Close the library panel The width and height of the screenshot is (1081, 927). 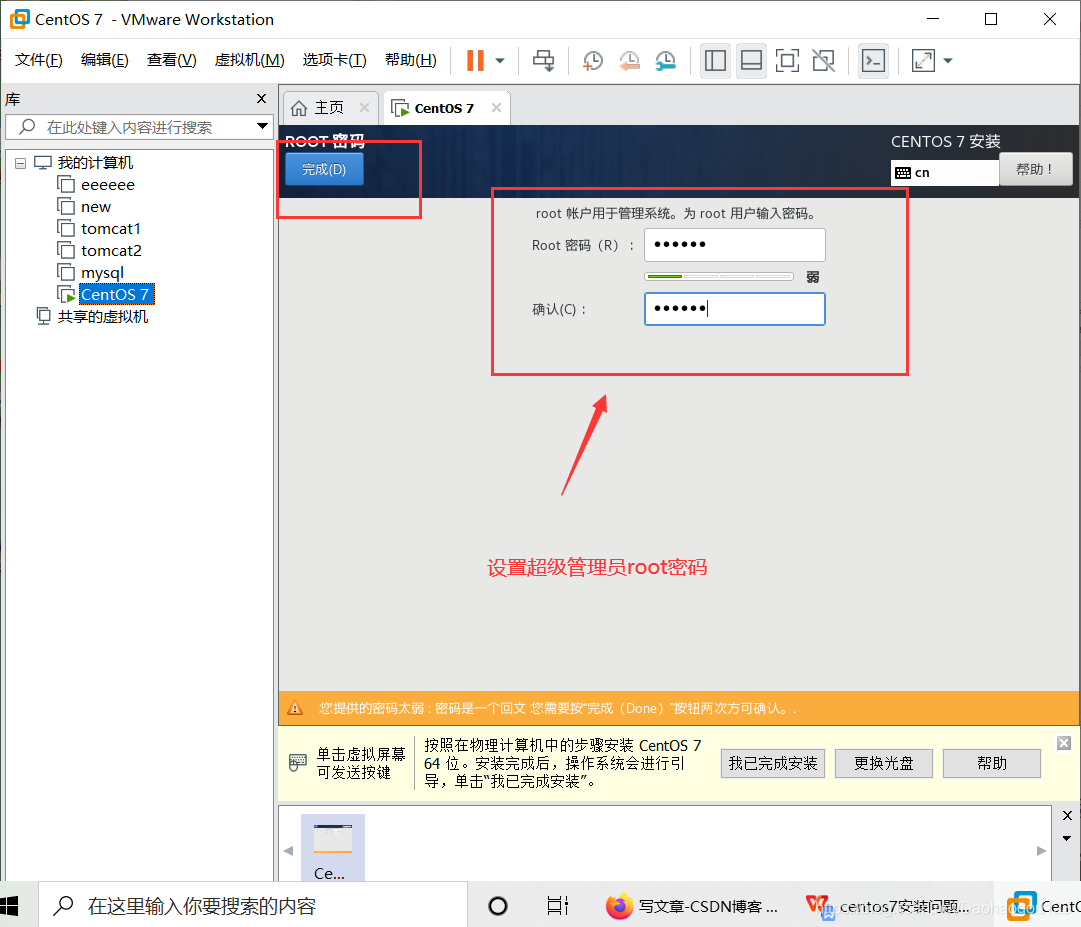tap(261, 99)
